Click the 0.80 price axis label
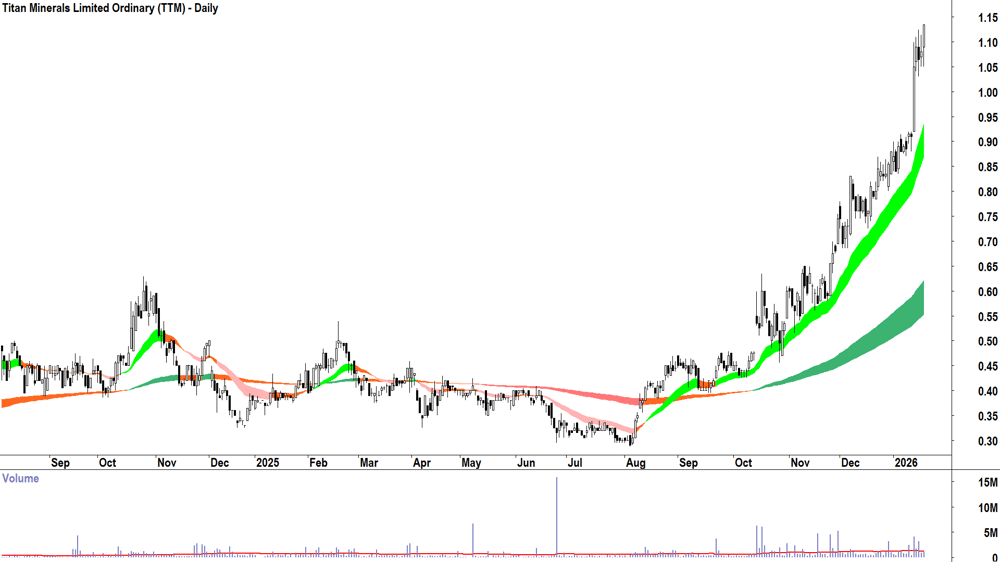 987,192
